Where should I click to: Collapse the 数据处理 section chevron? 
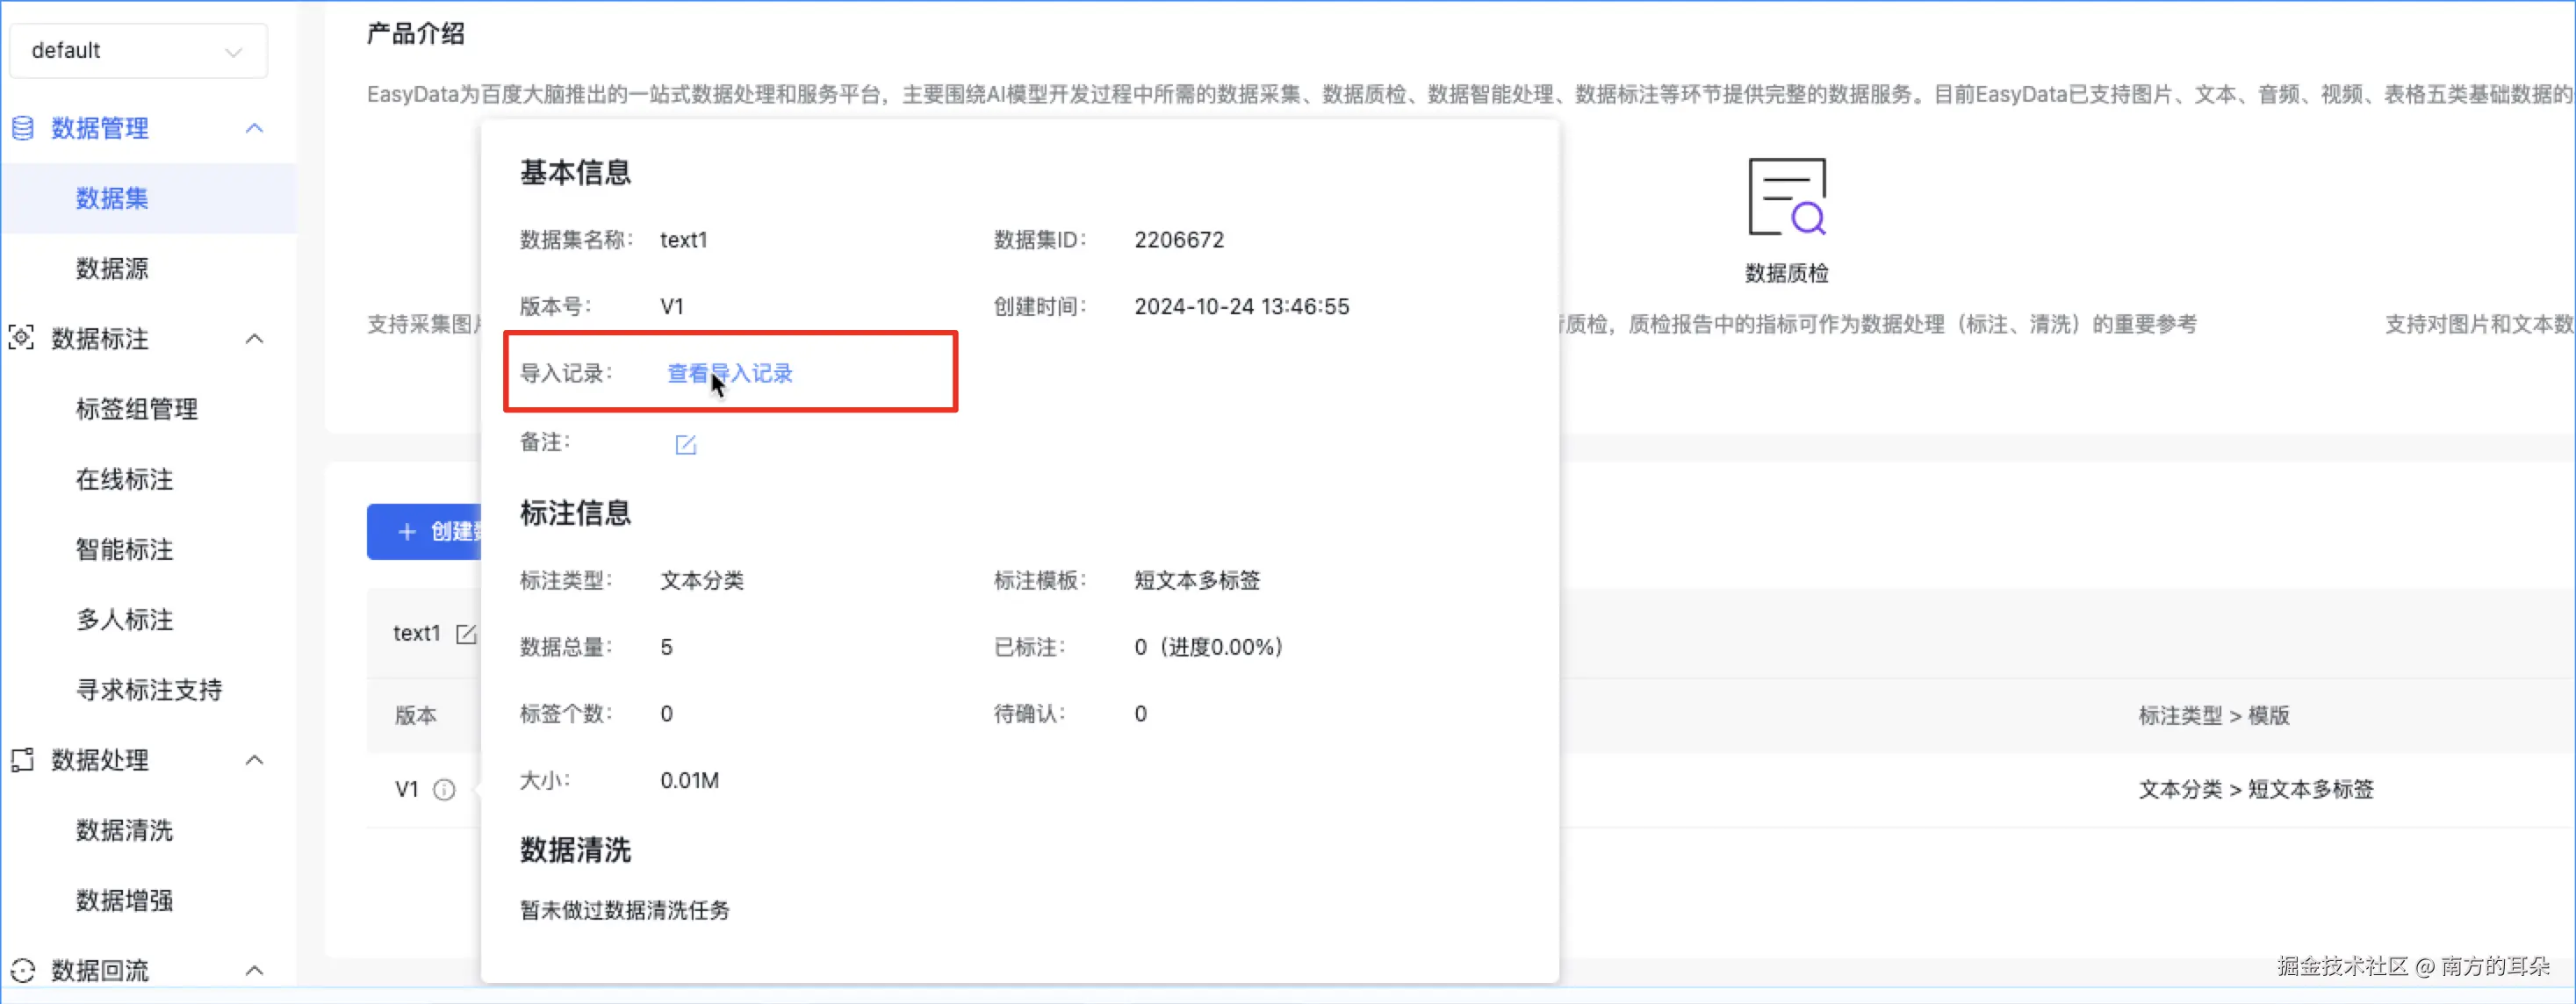[x=254, y=760]
